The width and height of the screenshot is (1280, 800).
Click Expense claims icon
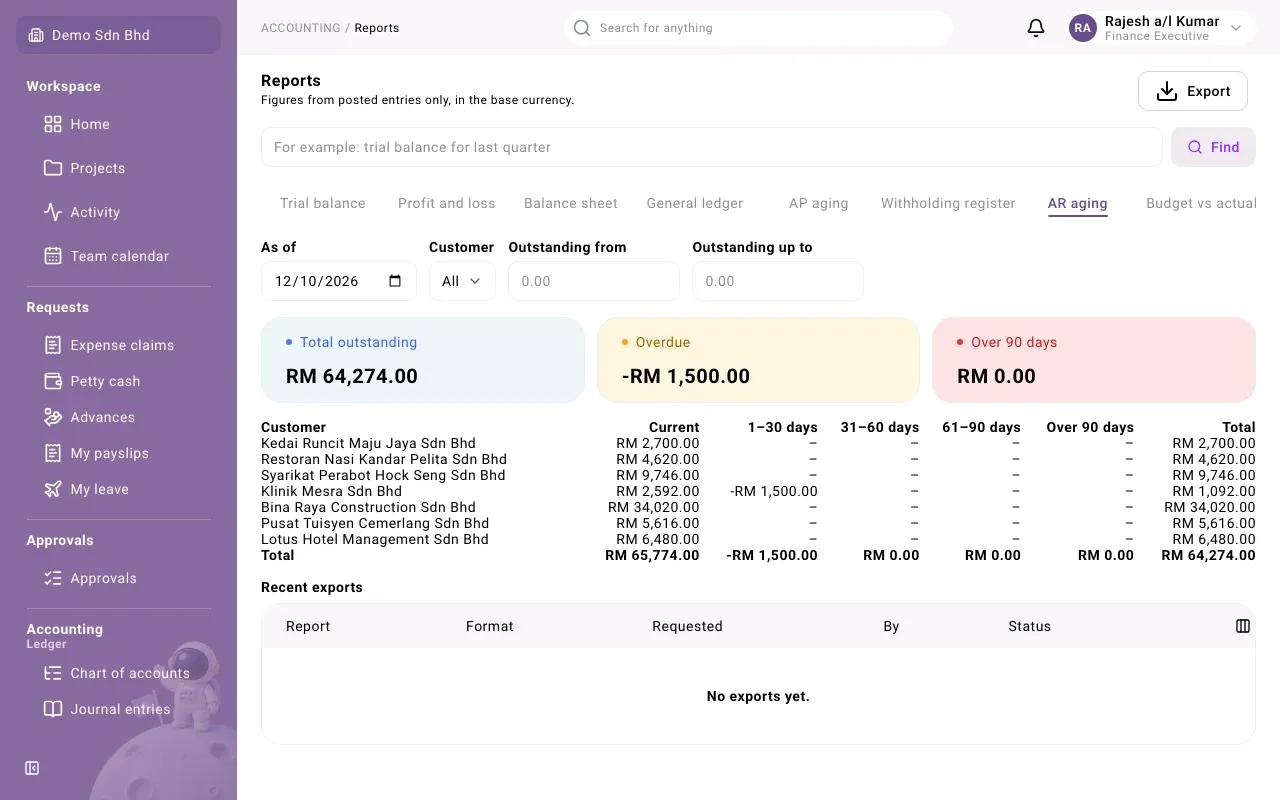pos(53,345)
